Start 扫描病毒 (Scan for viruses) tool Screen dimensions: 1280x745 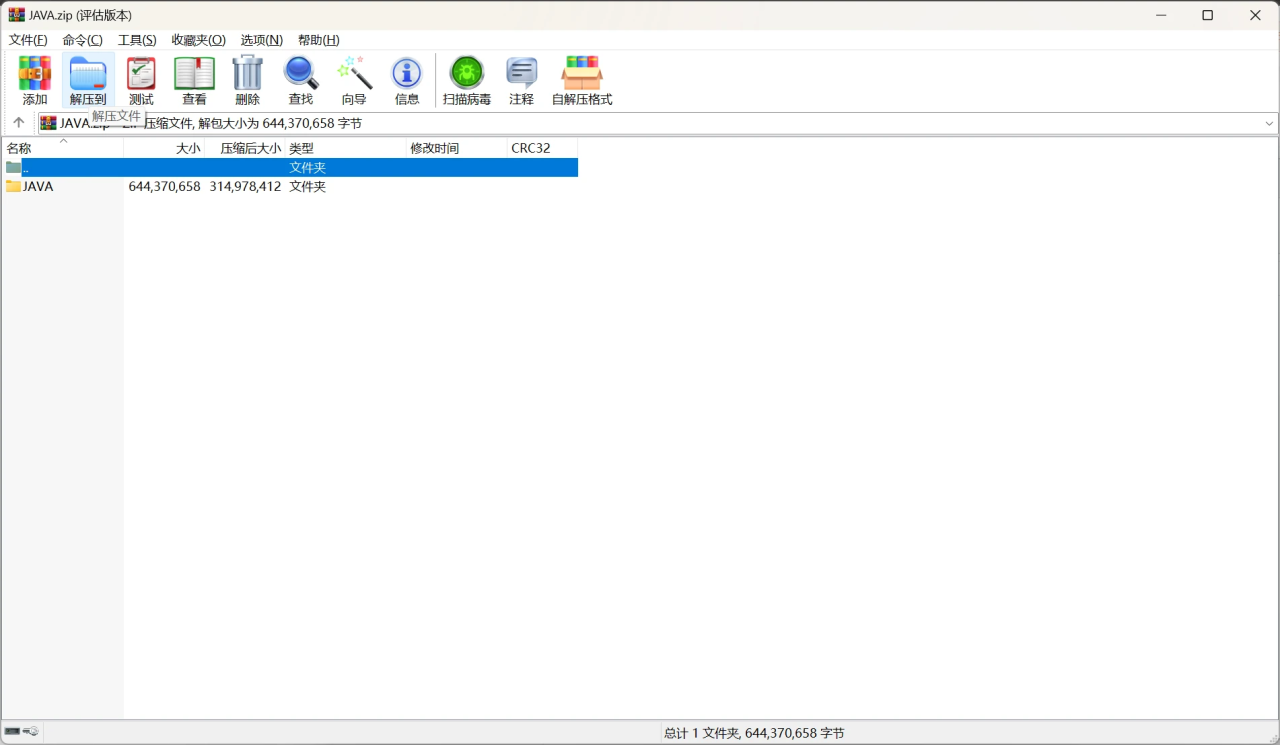467,80
